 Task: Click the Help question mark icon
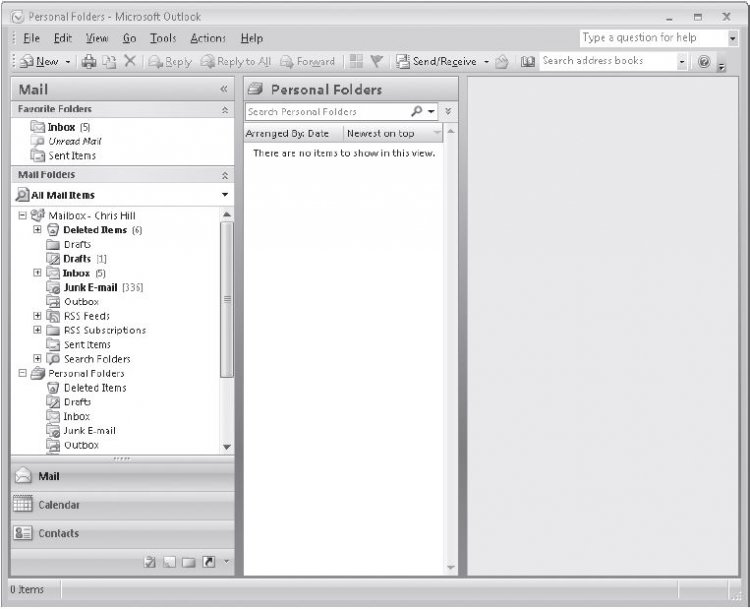pos(704,62)
